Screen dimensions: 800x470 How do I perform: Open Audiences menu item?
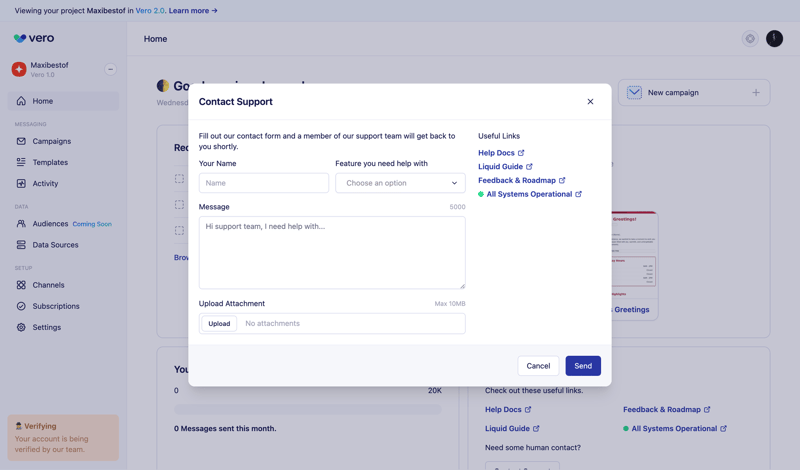pyautogui.click(x=50, y=224)
